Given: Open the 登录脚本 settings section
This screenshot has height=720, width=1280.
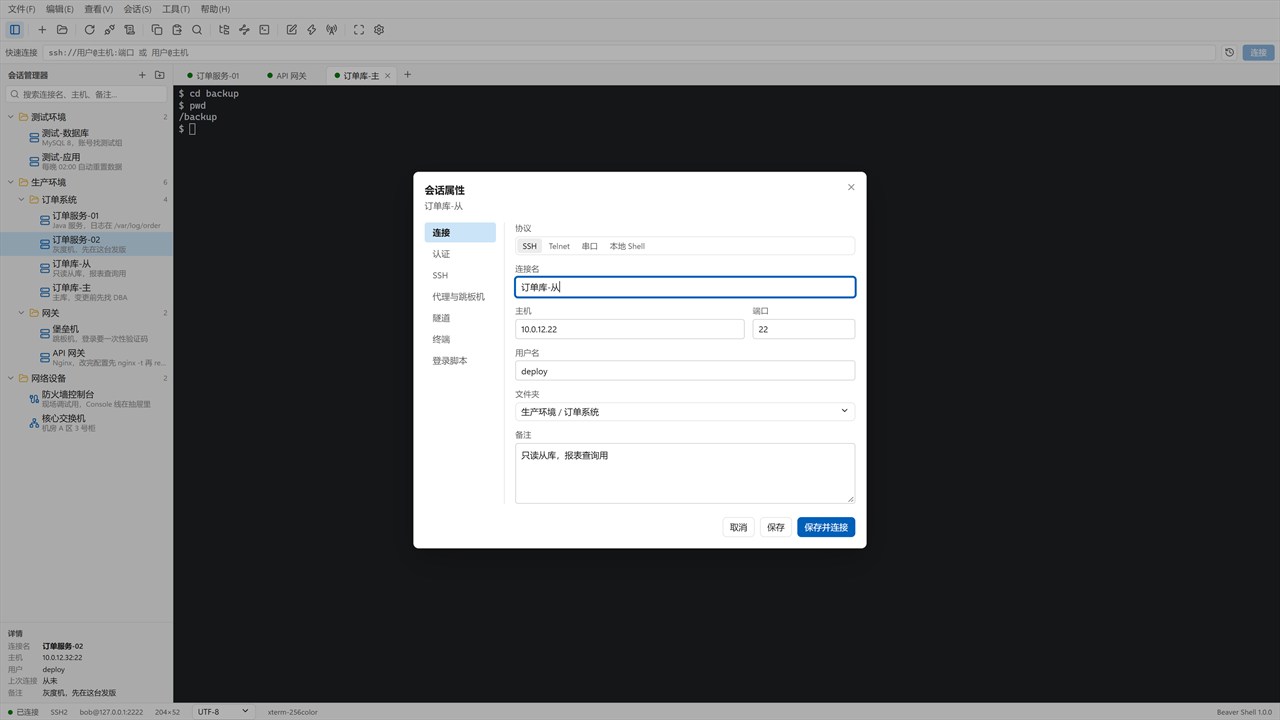Looking at the screenshot, I should coord(460,361).
